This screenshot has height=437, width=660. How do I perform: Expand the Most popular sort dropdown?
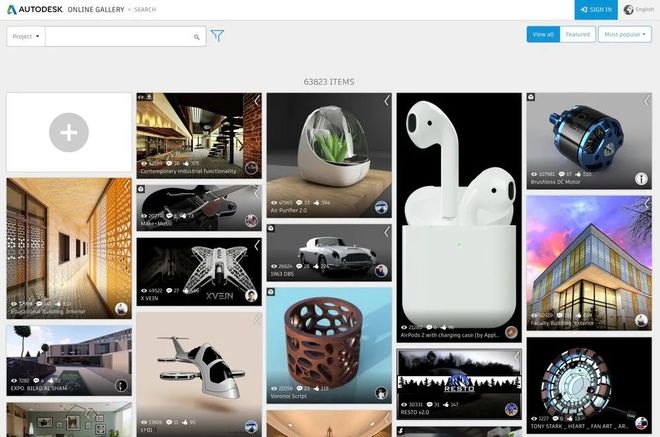(625, 34)
